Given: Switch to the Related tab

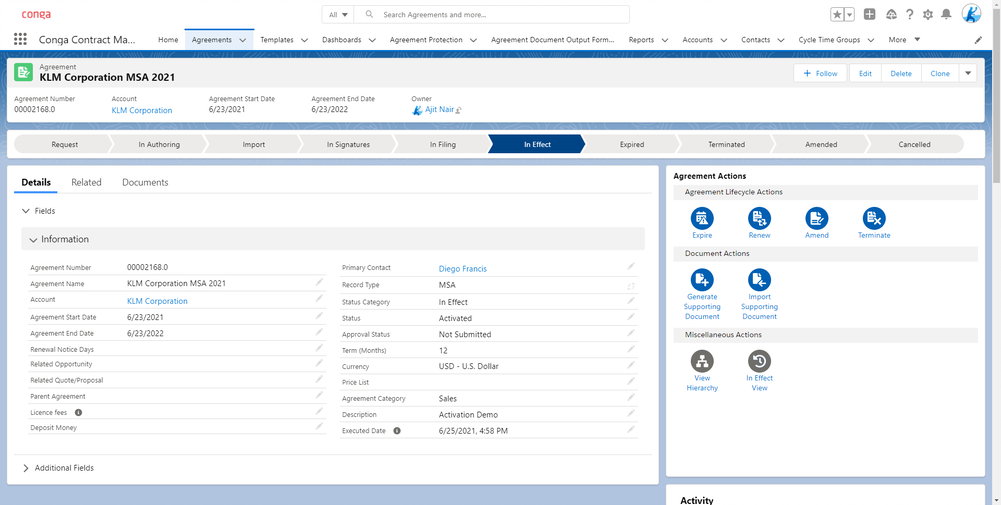Looking at the screenshot, I should point(86,183).
